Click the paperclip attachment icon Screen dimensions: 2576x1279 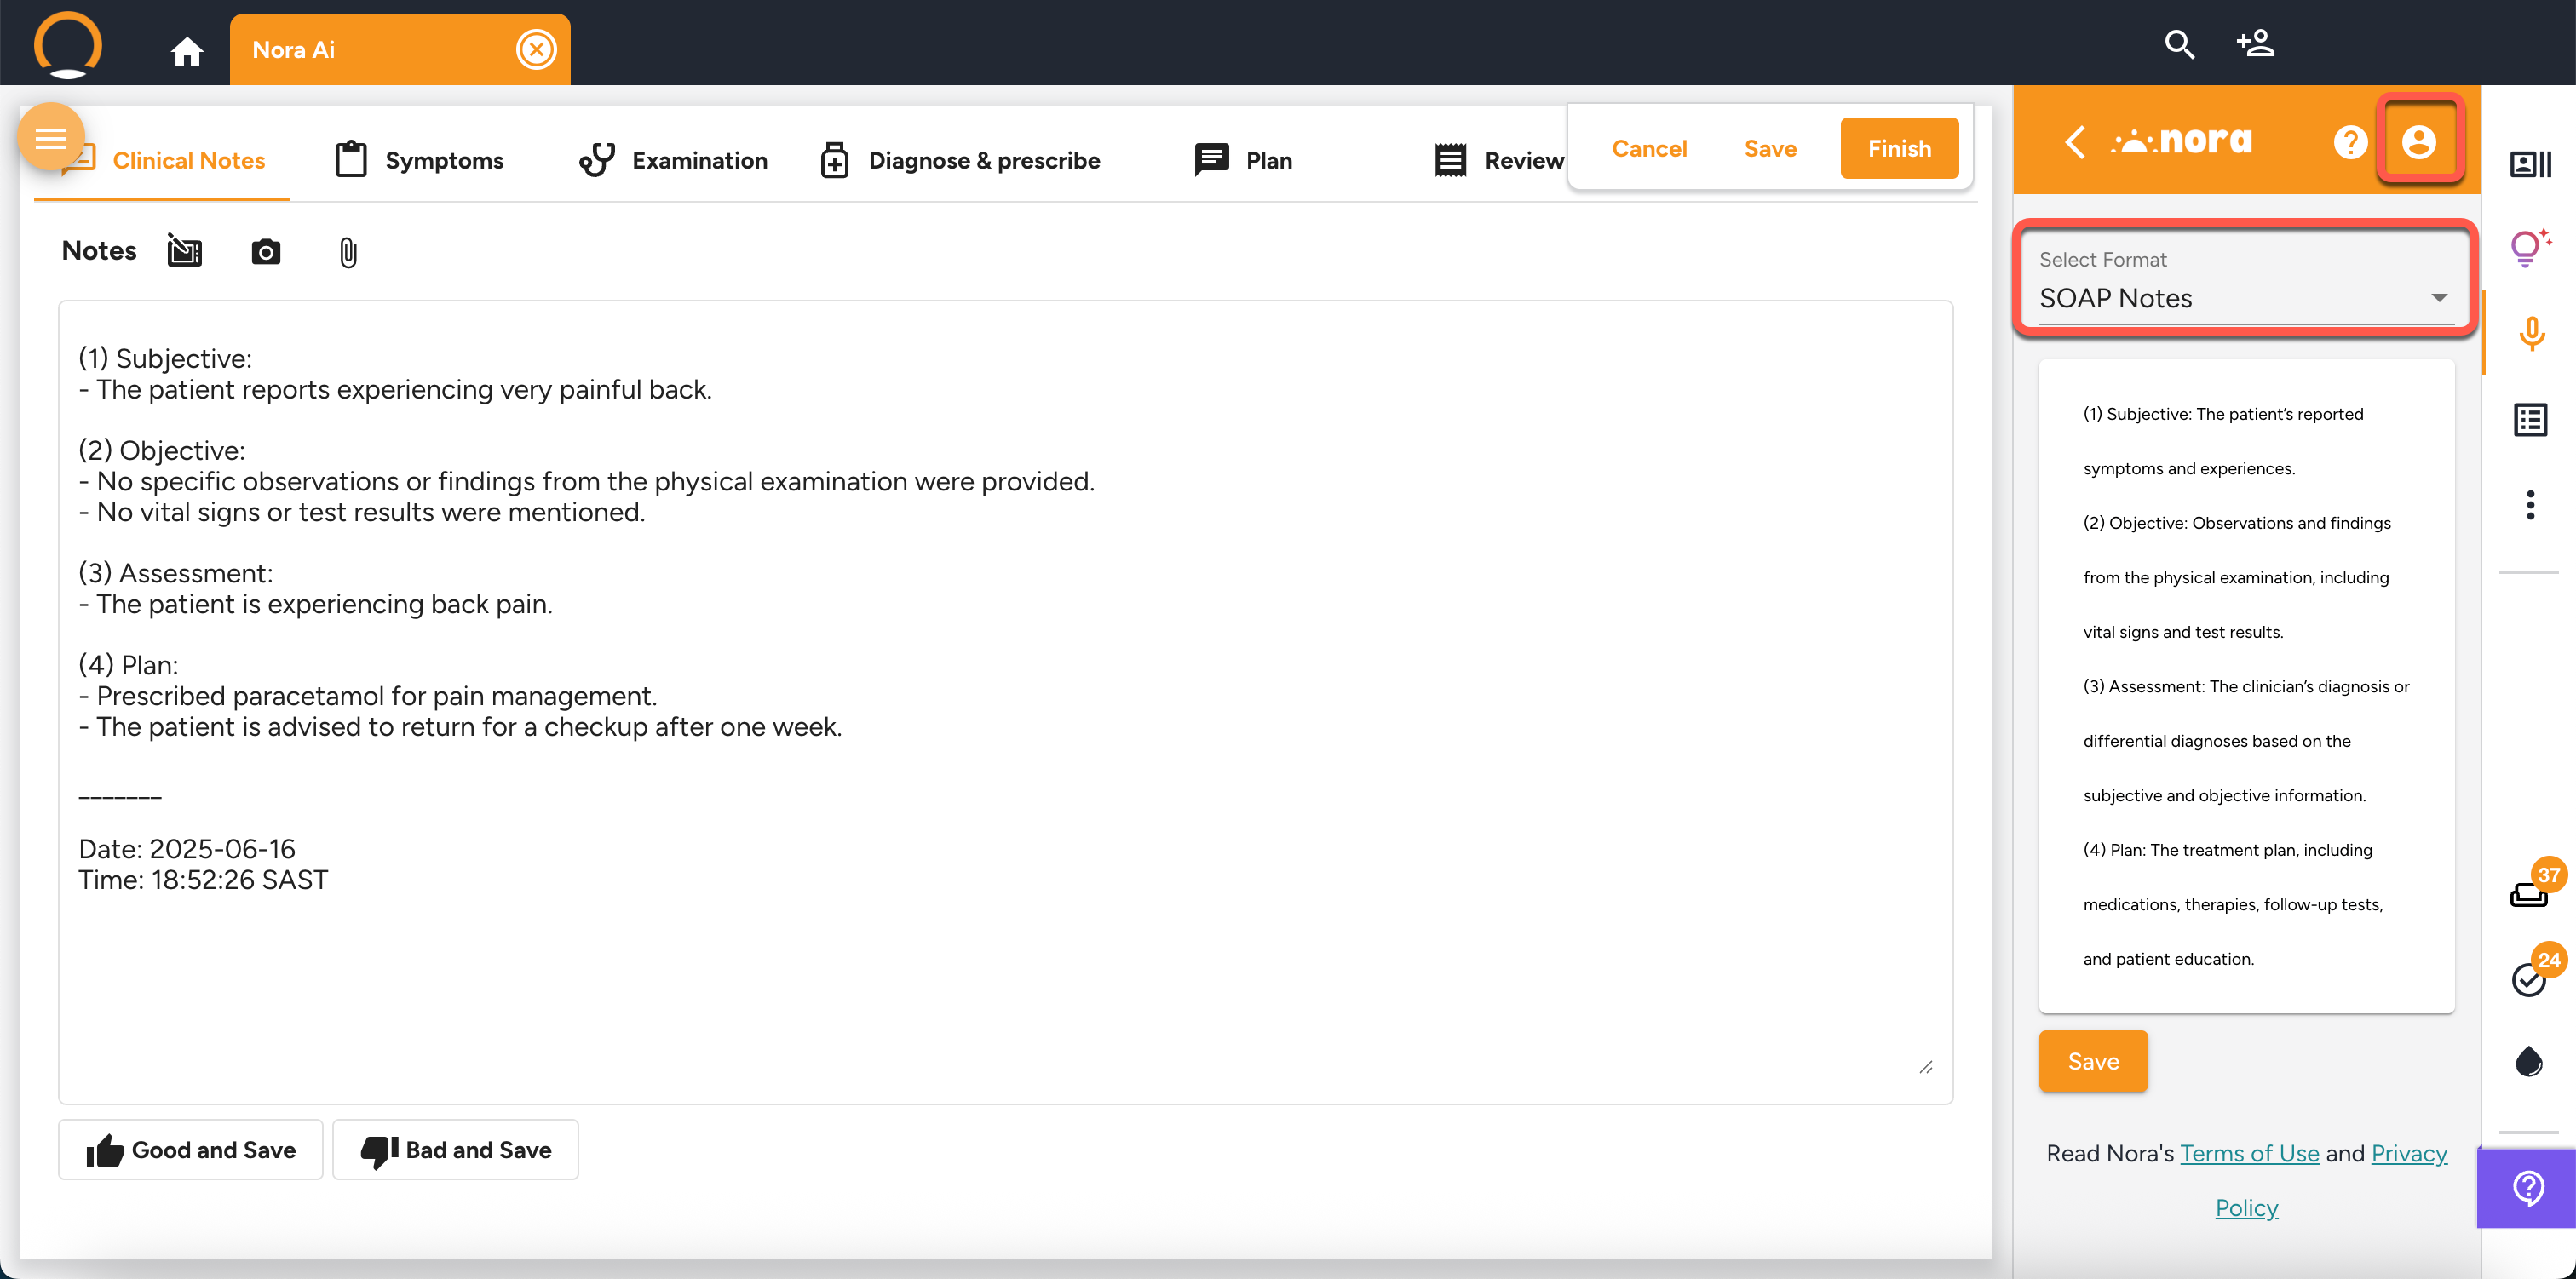coord(347,252)
